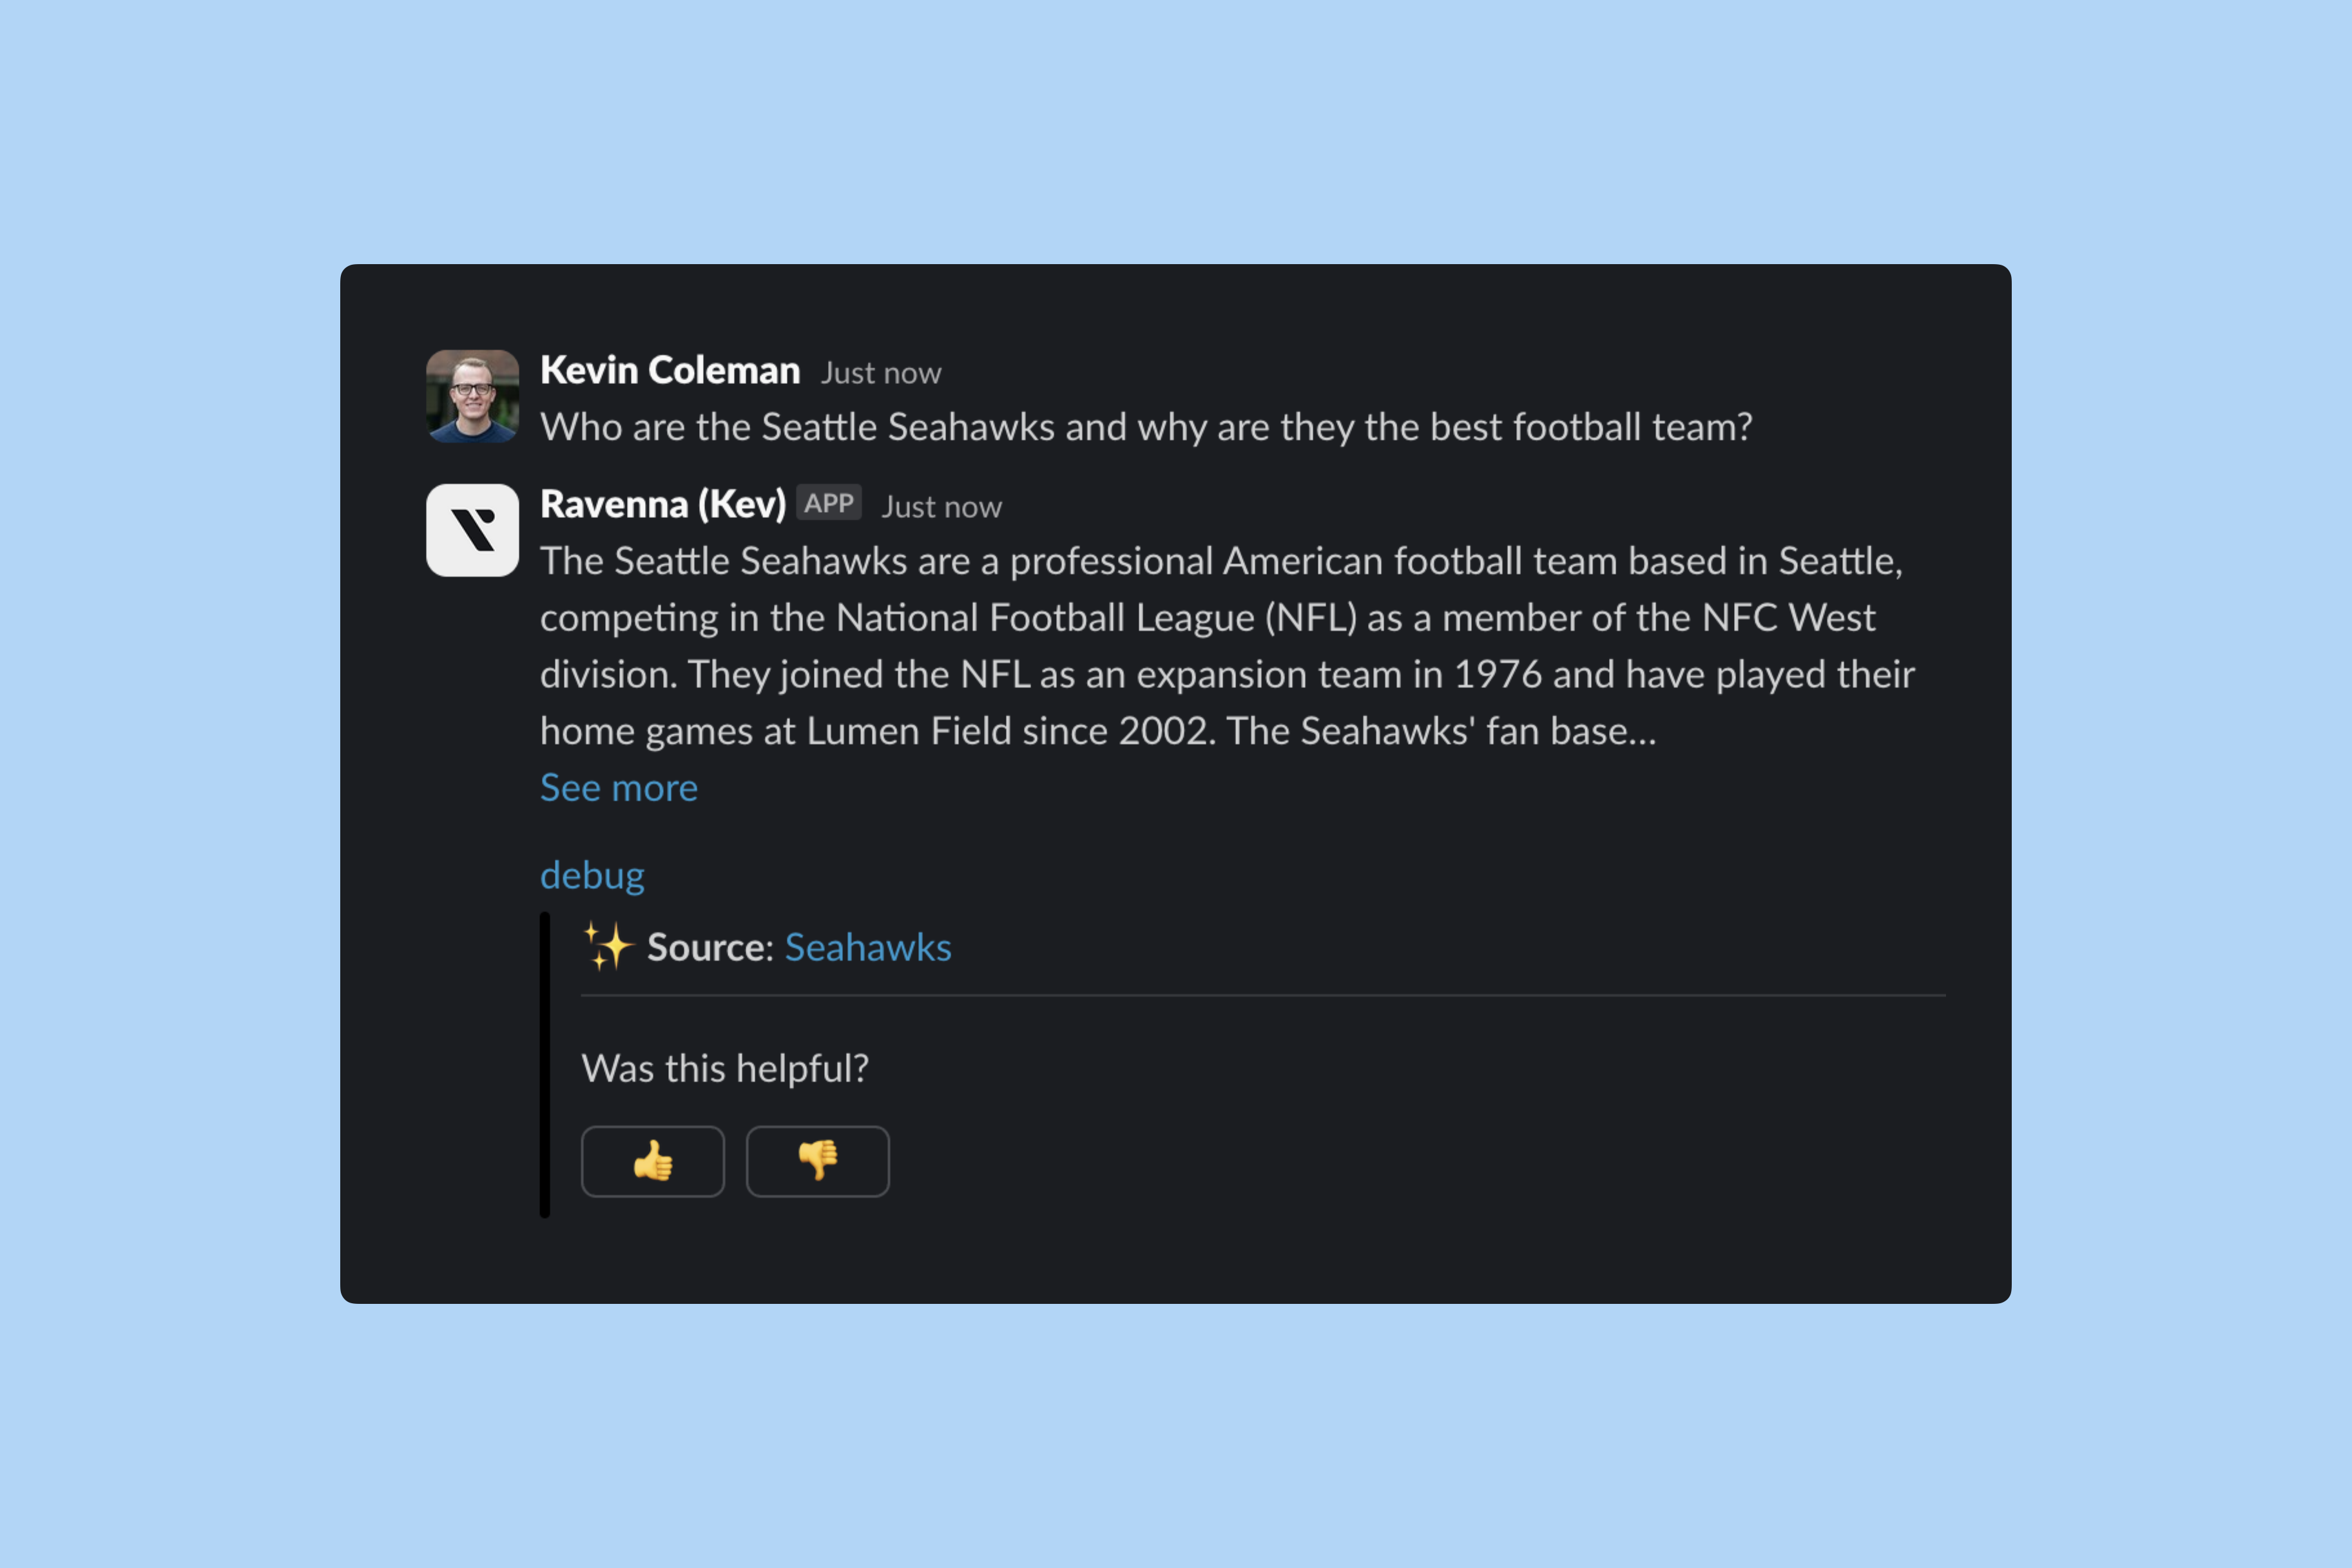Click Ravenna's answer paragraph text
This screenshot has height=1568, width=2352.
[1220, 646]
